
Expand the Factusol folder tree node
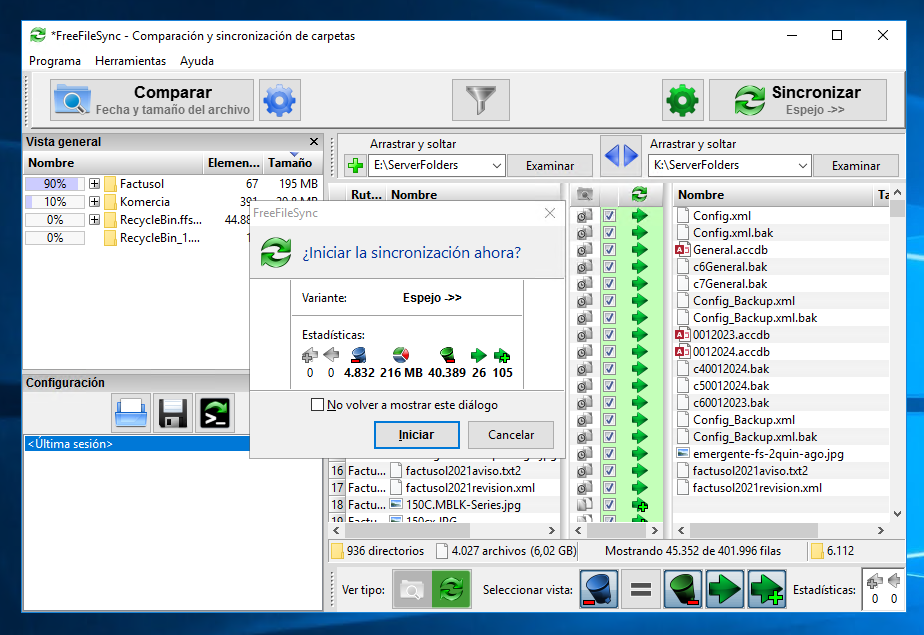coord(94,184)
